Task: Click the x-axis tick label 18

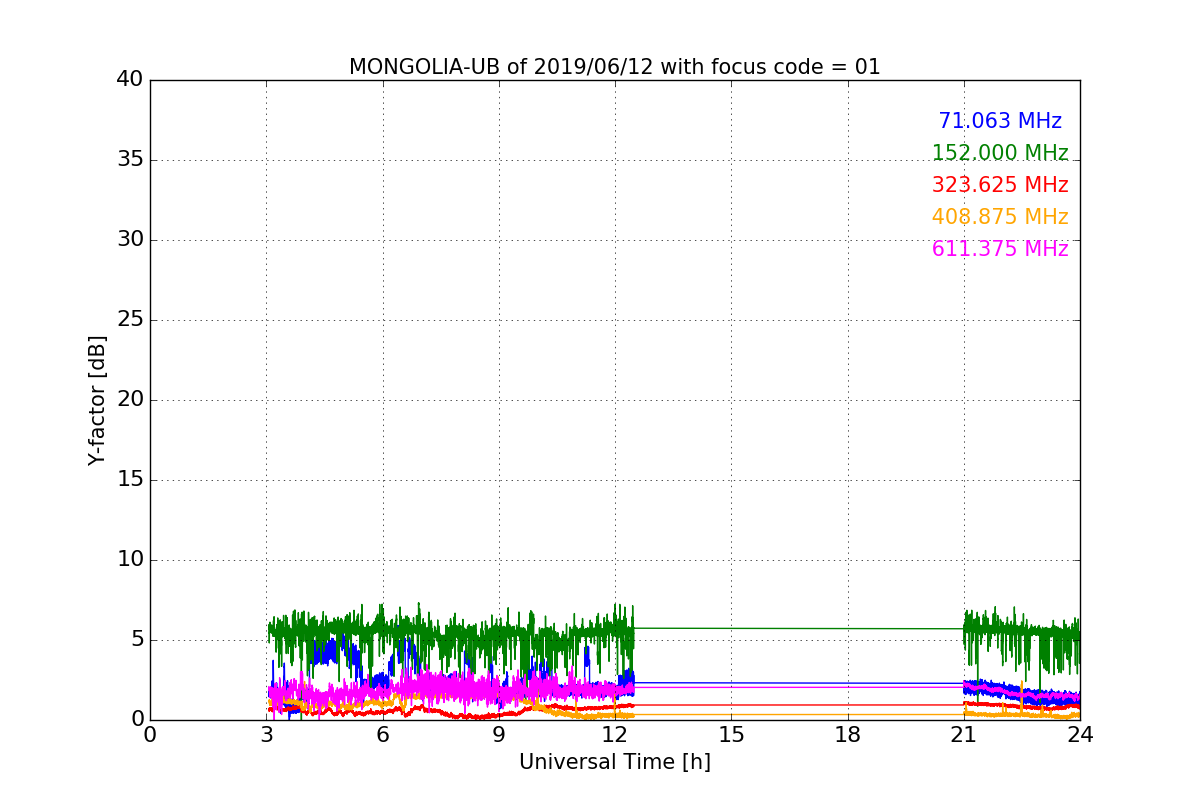Action: pyautogui.click(x=847, y=735)
